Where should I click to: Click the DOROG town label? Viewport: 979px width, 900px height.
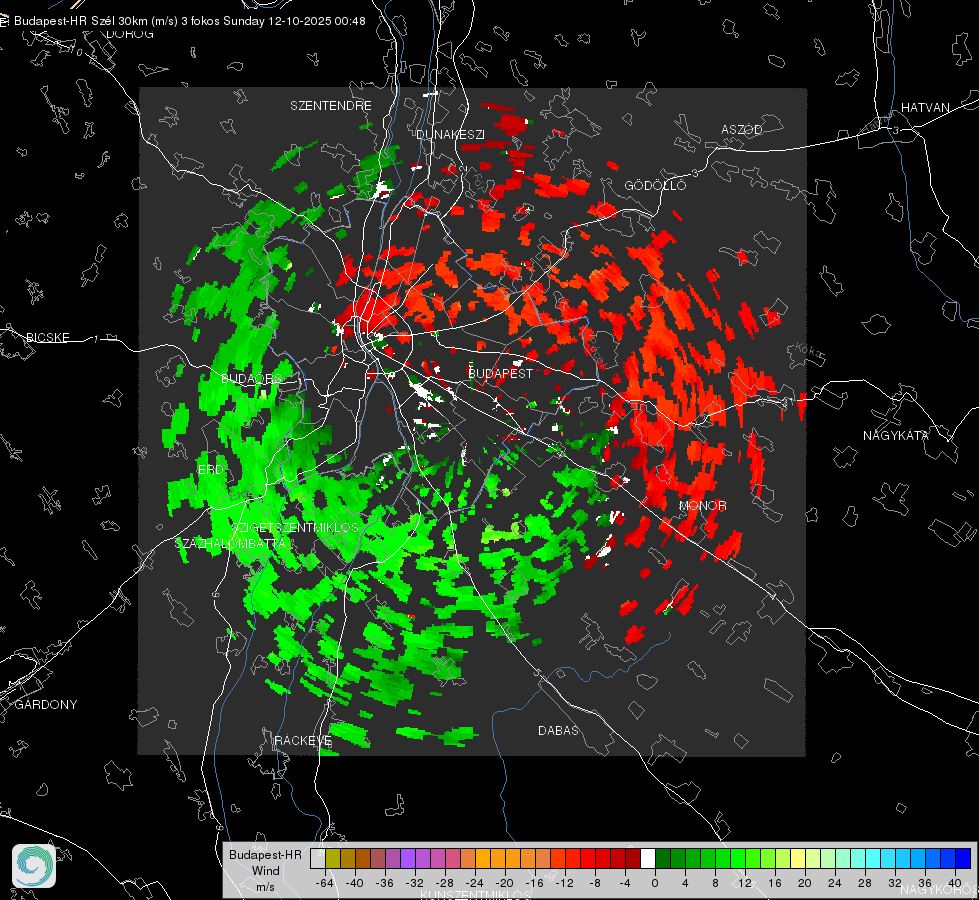point(130,34)
